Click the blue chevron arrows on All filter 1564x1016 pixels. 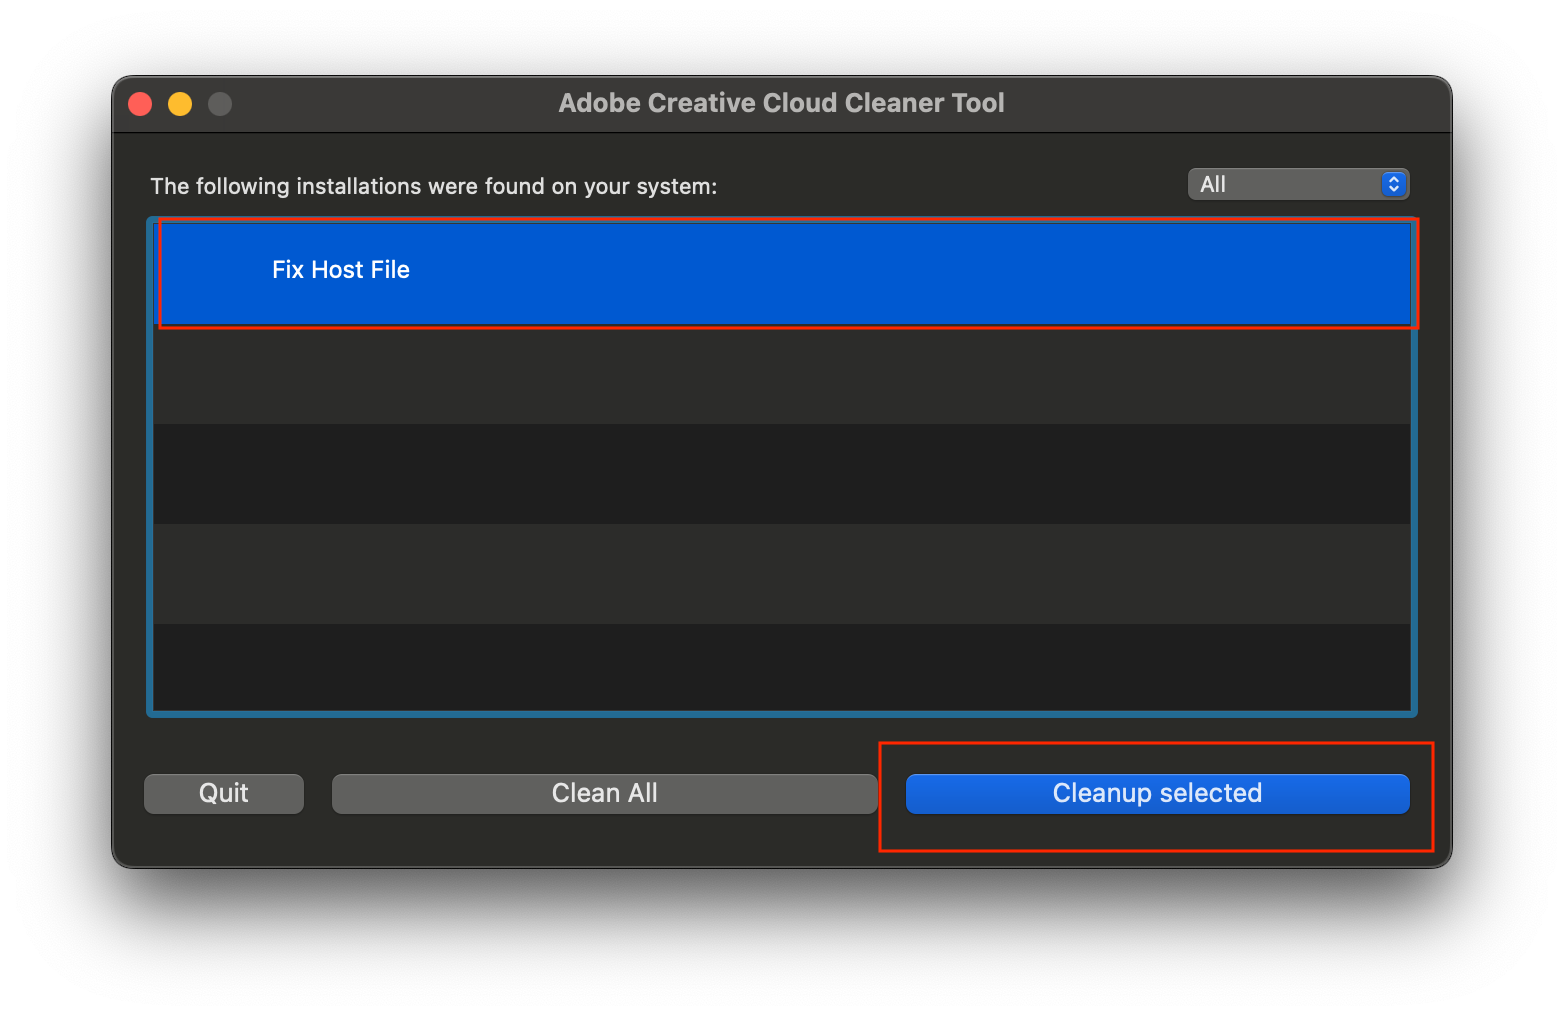point(1393,184)
